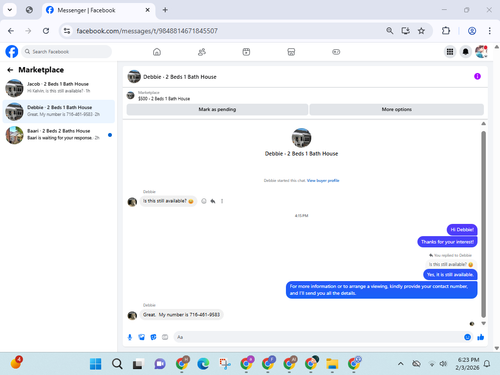This screenshot has width=500, height=375.
Task: Go to Facebook Home feed icon
Action: pos(157,52)
